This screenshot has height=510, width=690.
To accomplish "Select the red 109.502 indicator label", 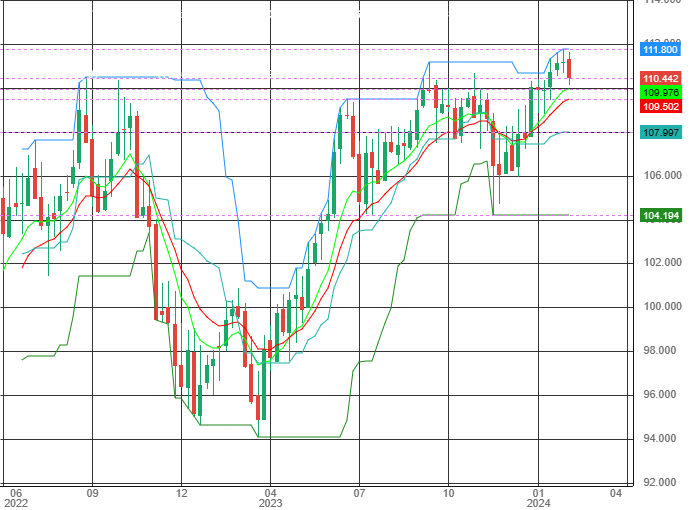I will (660, 106).
